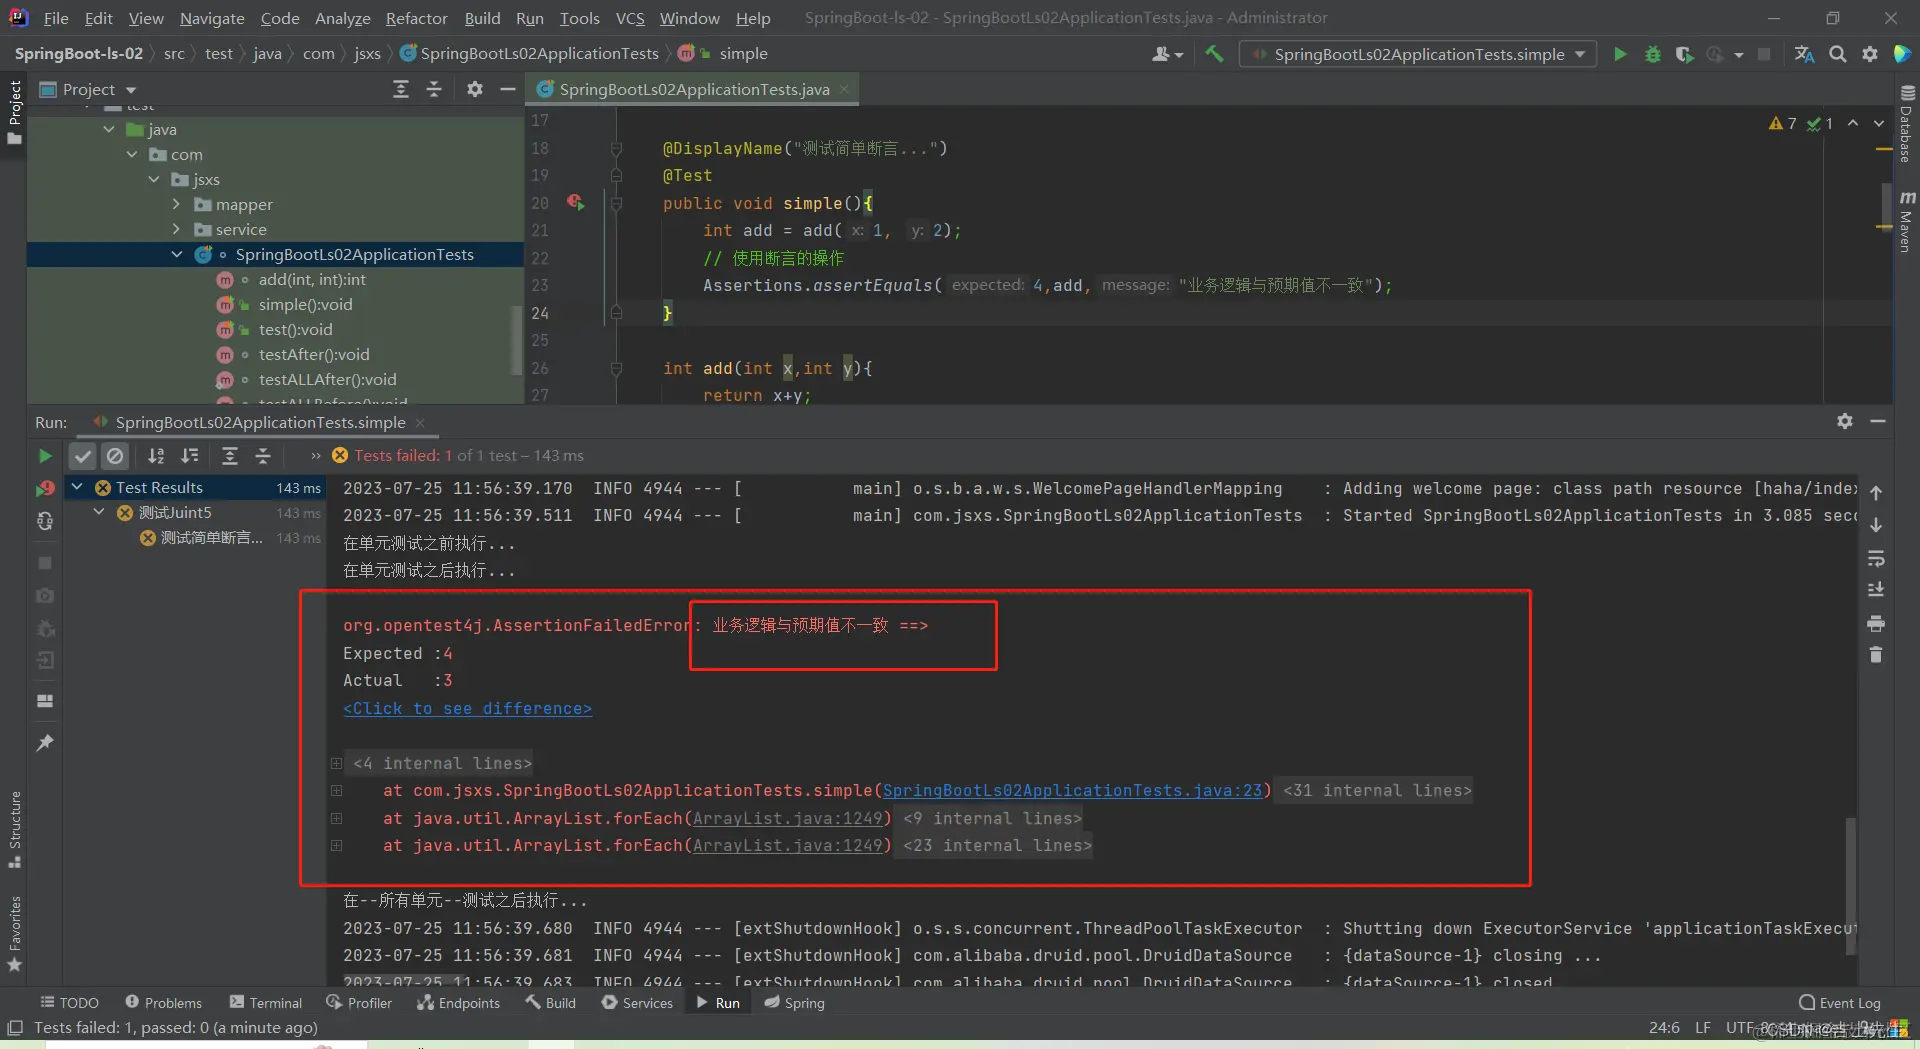Screen dimensions: 1920x1049
Task: Open run configuration dropdown
Action: (1418, 54)
